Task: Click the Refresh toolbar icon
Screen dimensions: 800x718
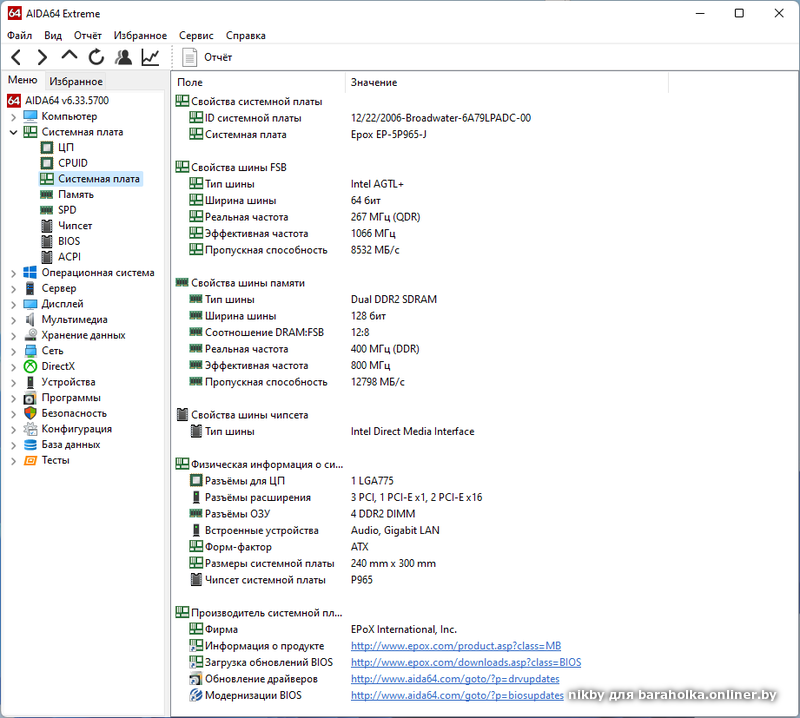Action: click(96, 57)
